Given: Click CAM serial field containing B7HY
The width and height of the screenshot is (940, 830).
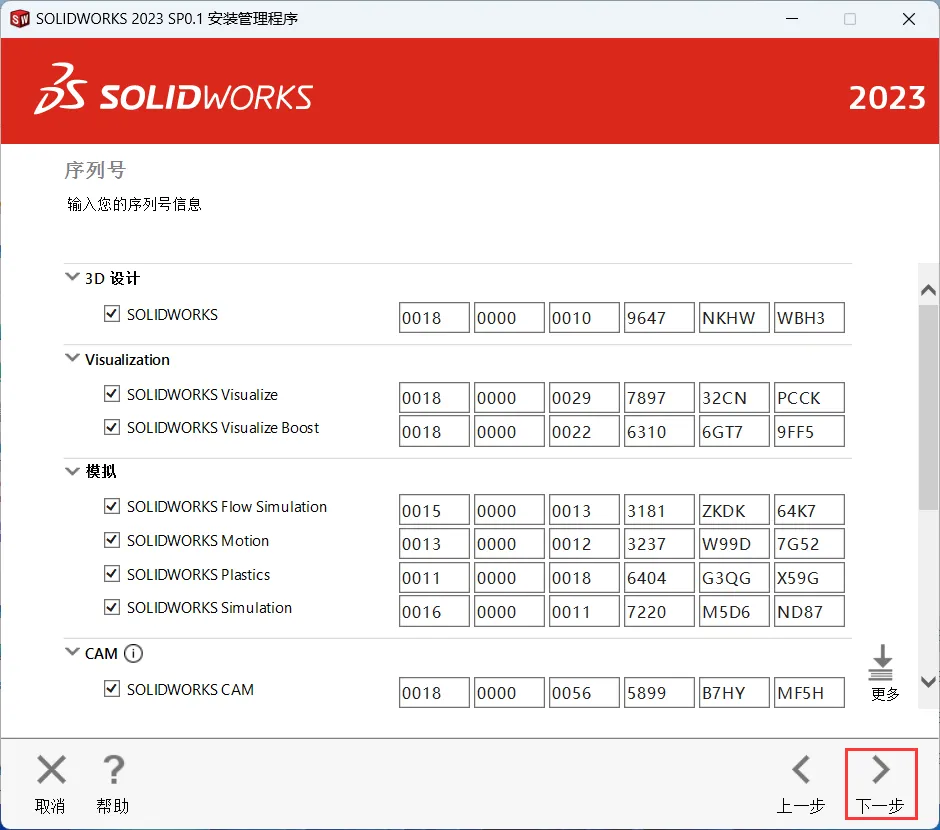Looking at the screenshot, I should pyautogui.click(x=734, y=692).
